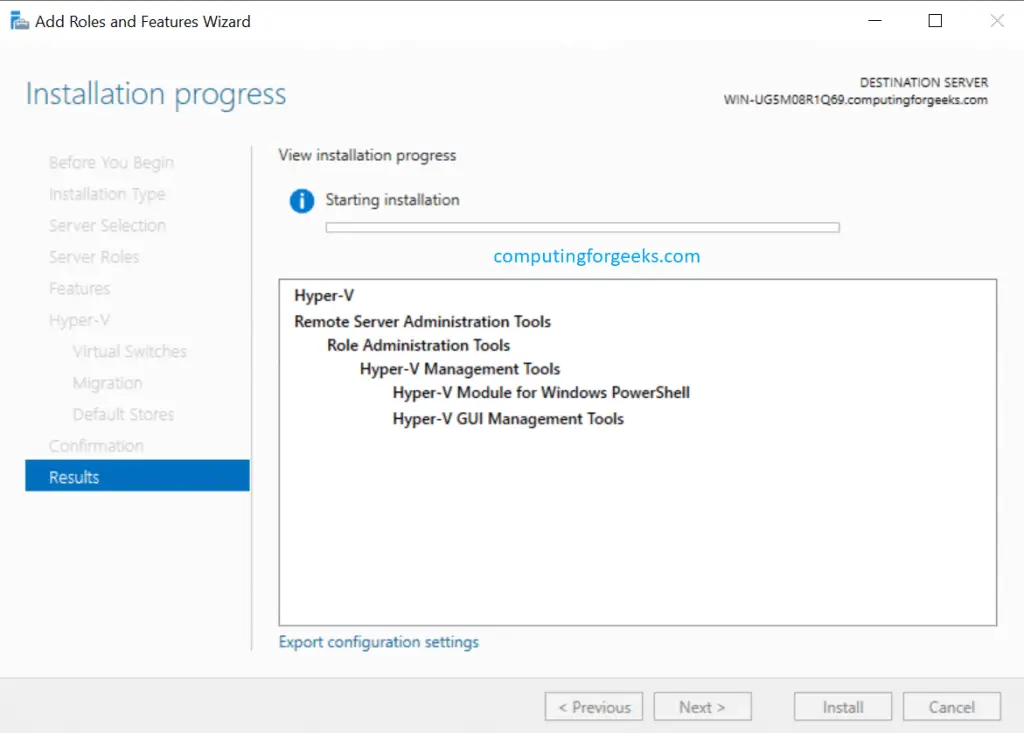Go to the Before You Begin step
1024x733 pixels.
[112, 162]
